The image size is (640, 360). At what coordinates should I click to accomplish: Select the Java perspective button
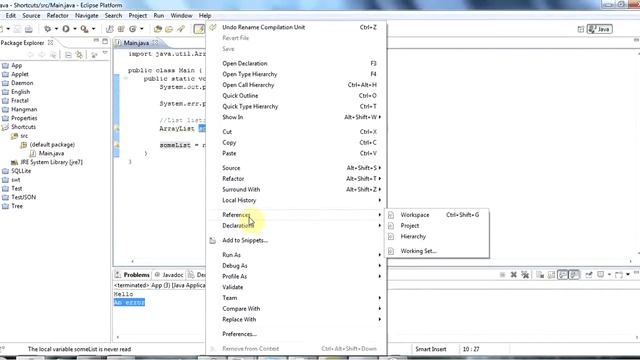pyautogui.click(x=600, y=29)
